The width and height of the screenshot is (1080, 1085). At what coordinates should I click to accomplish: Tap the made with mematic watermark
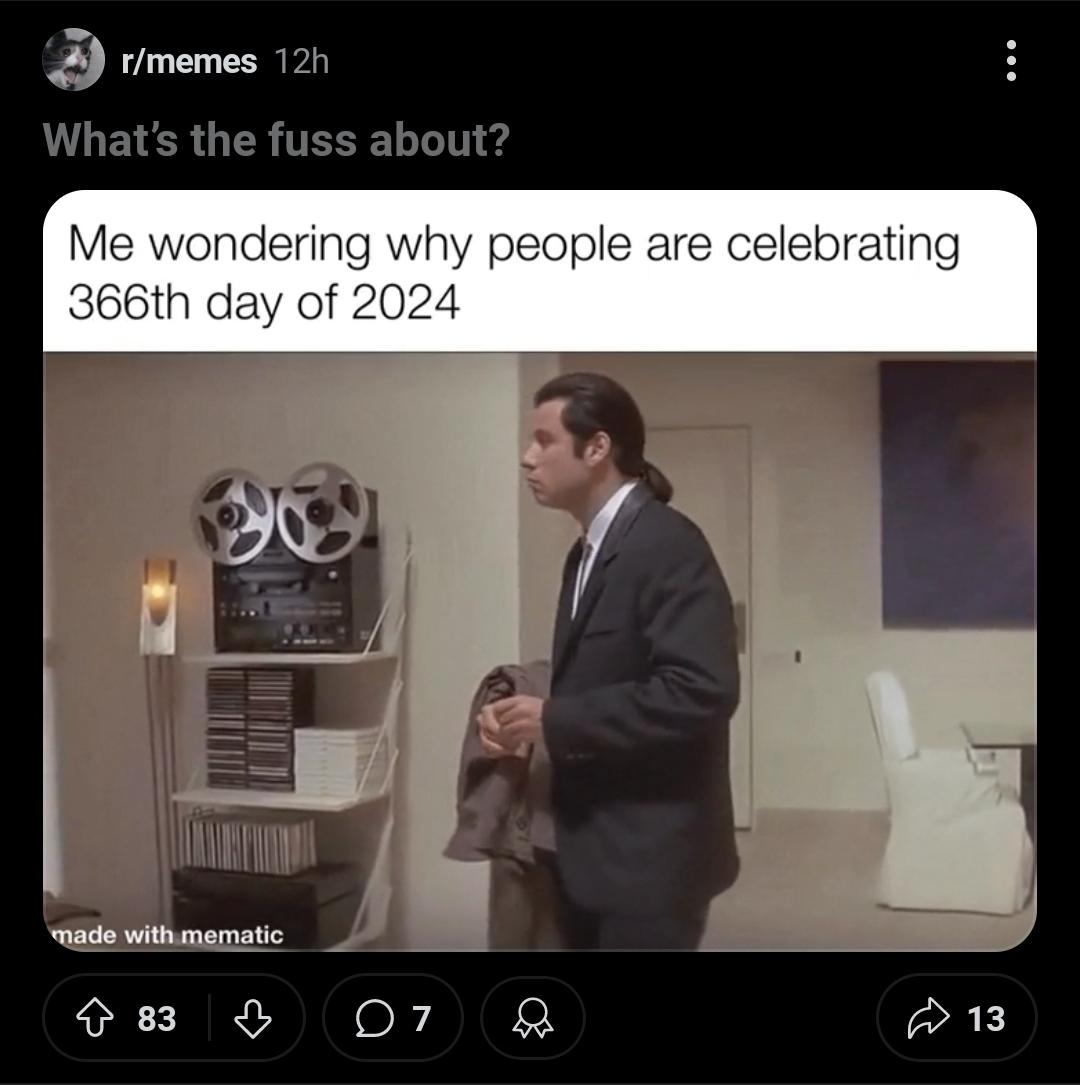168,935
